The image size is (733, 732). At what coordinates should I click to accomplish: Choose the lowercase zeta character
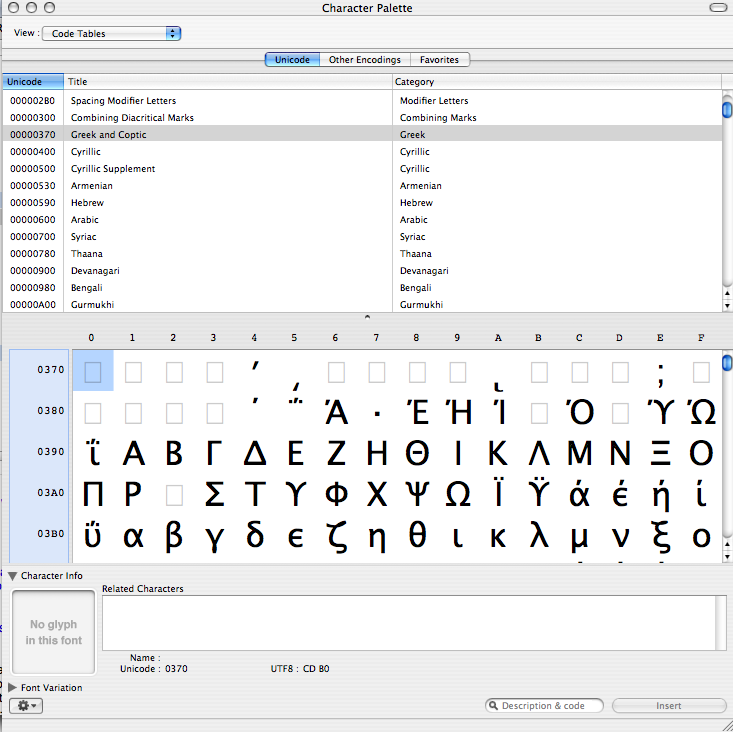click(336, 536)
